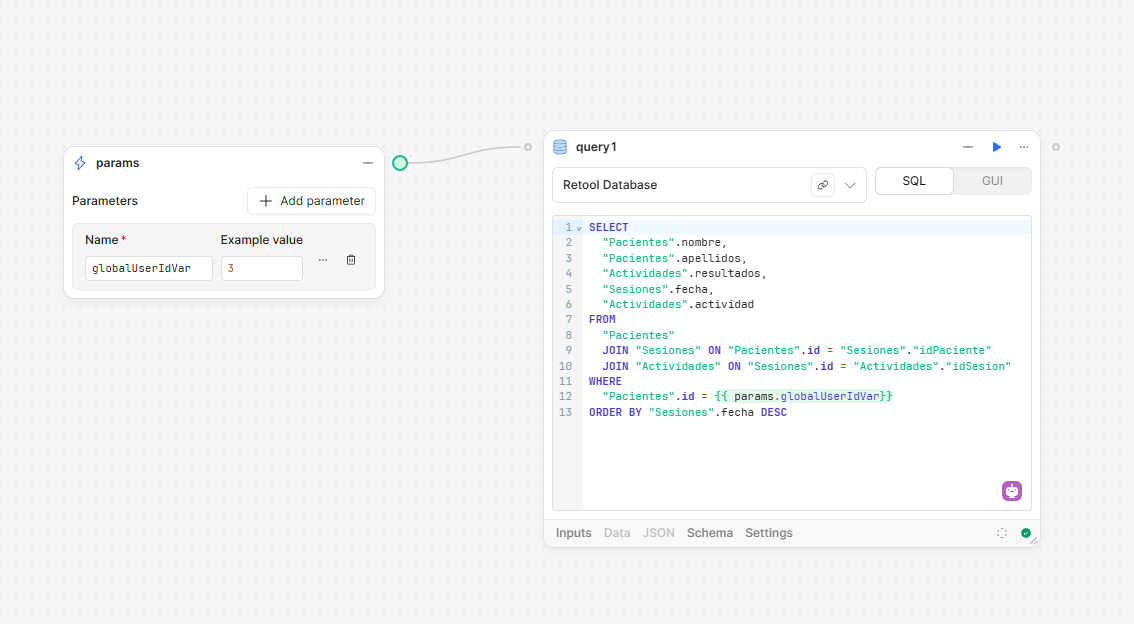The width and height of the screenshot is (1134, 624).
Task: Switch query editor to GUI mode
Action: tap(992, 181)
